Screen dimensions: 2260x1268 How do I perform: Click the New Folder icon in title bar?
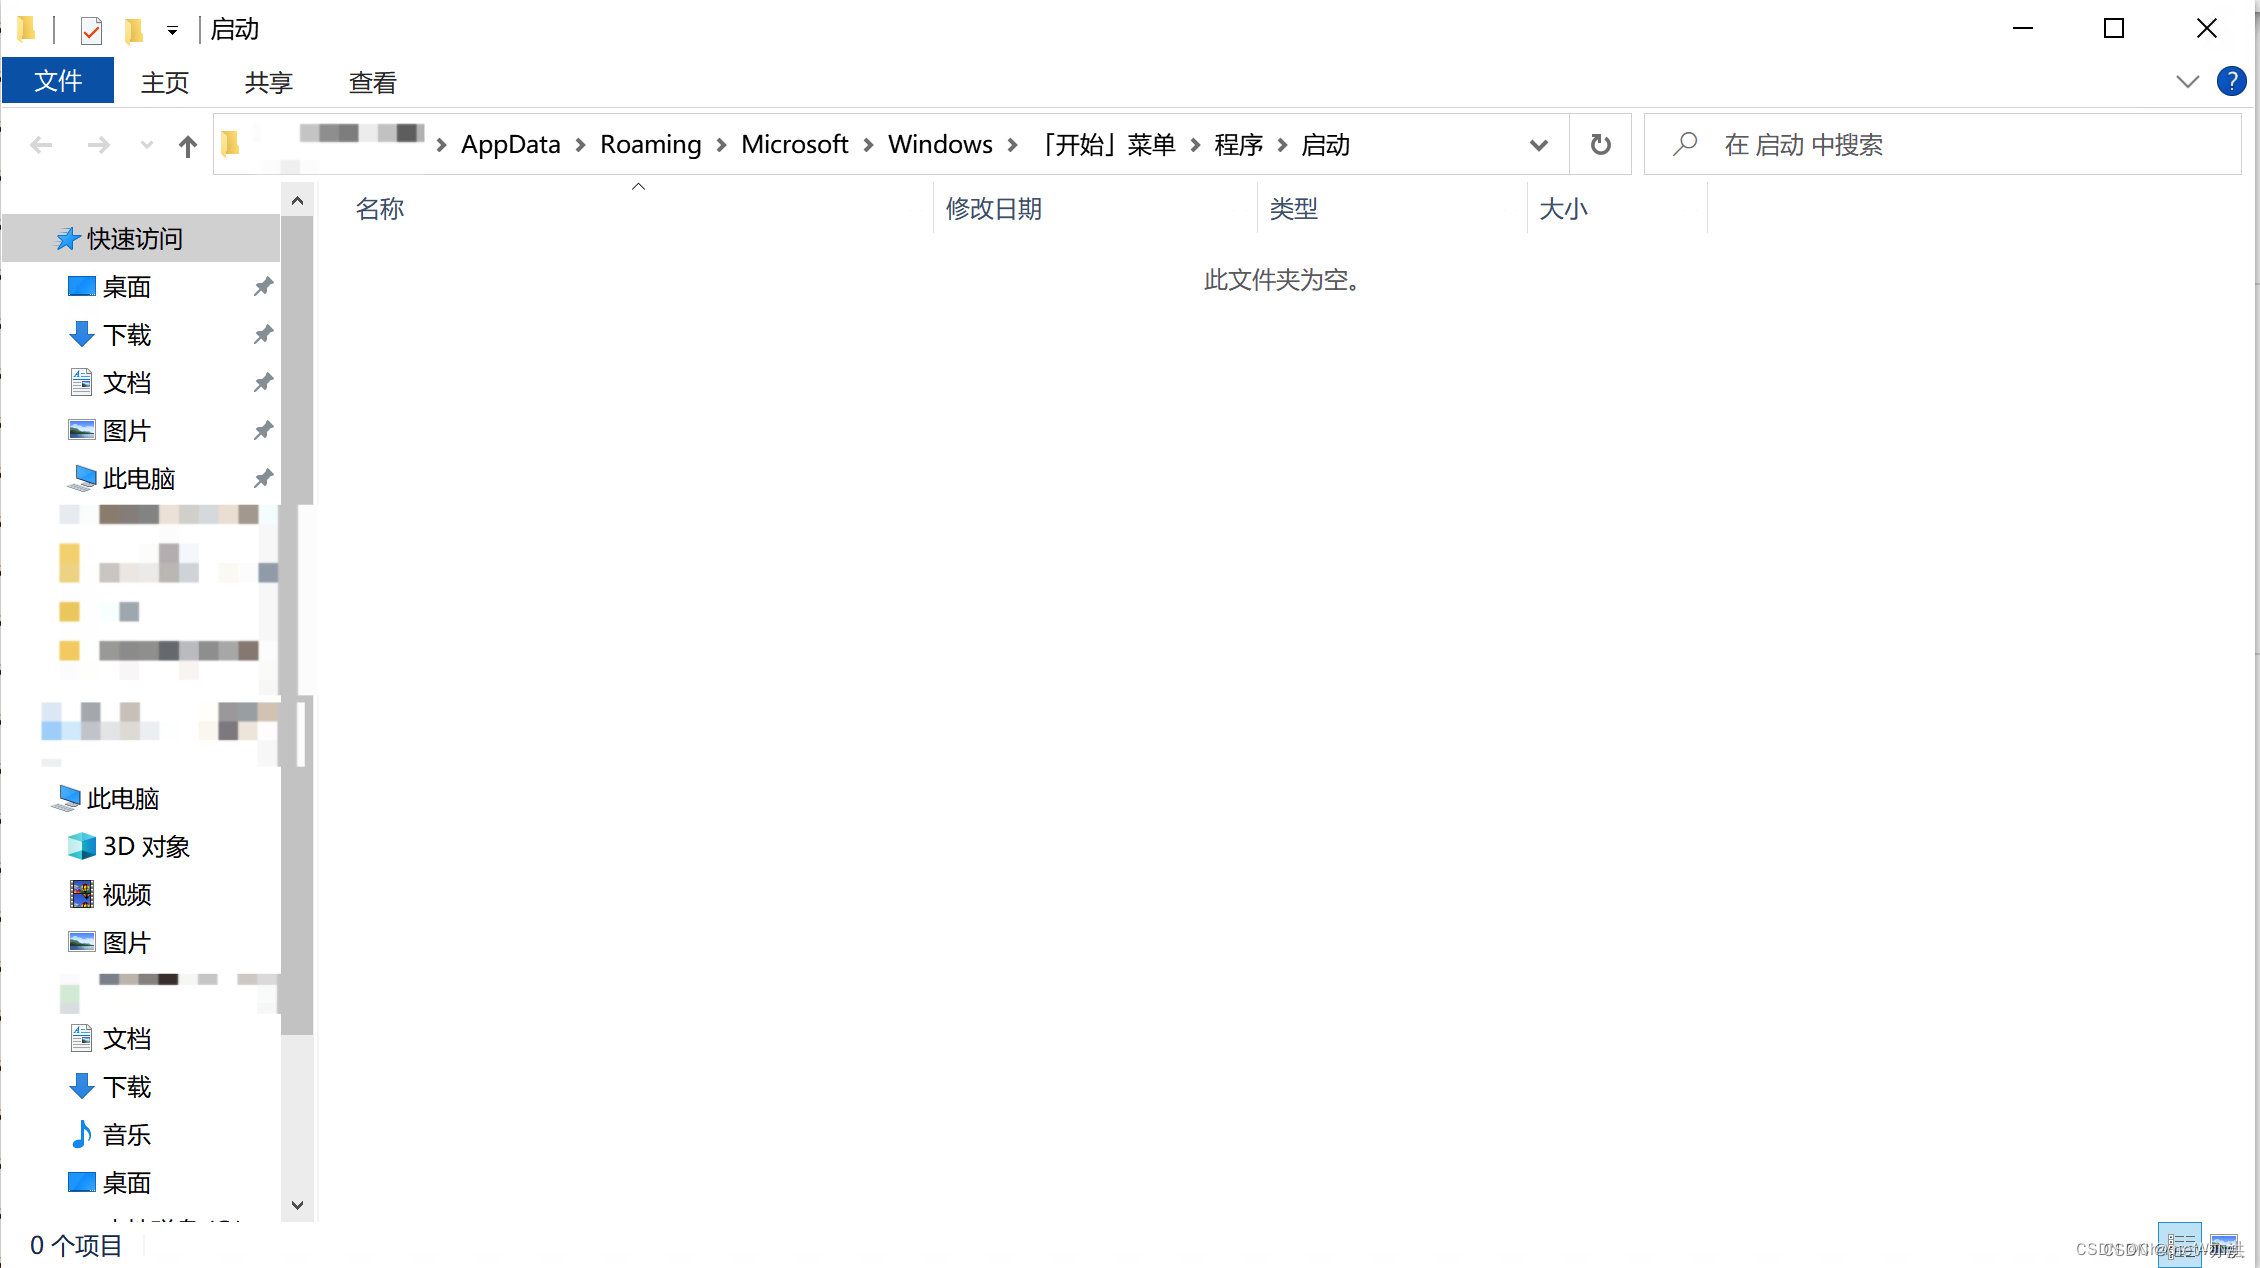coord(133,30)
